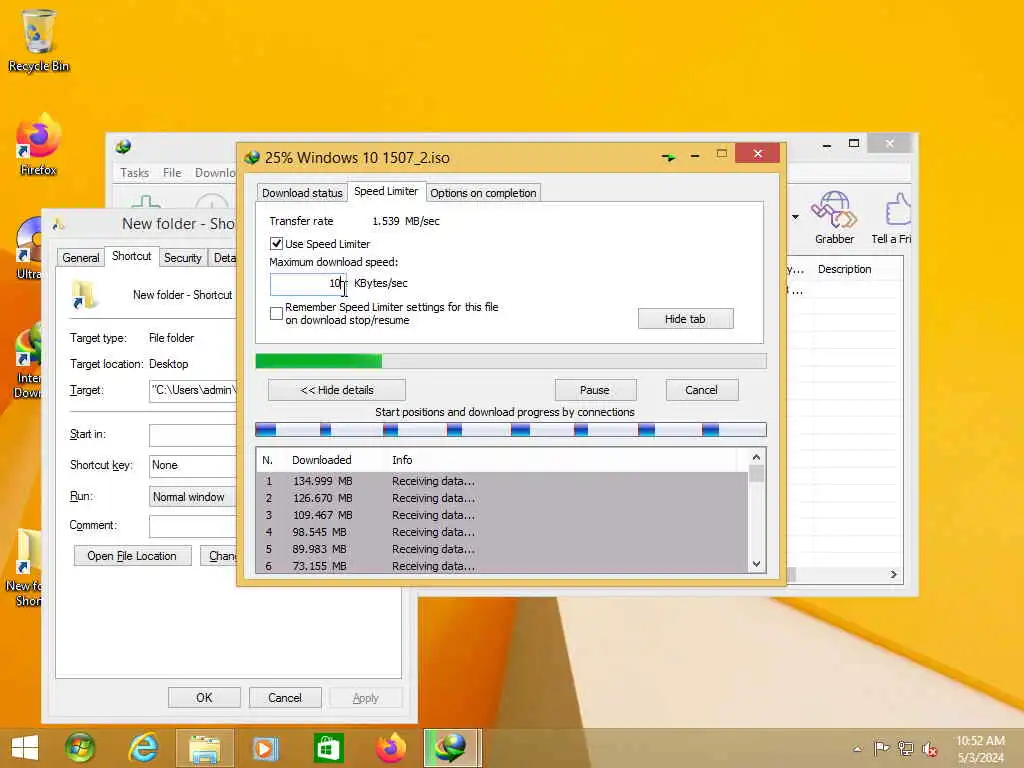Open Windows Store from taskbar
Viewport: 1024px width, 768px height.
coord(328,748)
